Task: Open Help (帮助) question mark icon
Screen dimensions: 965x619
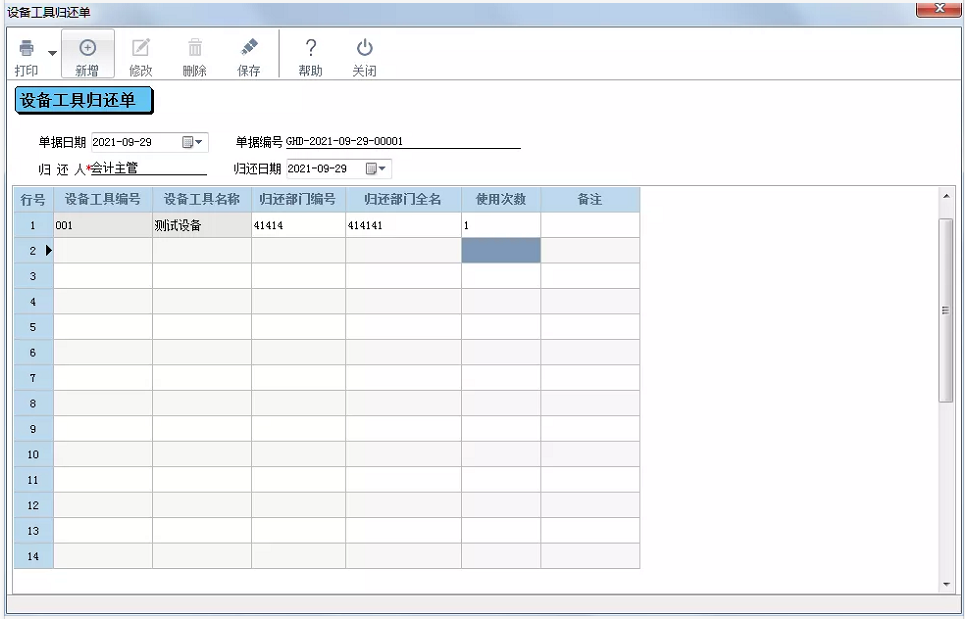Action: point(311,47)
